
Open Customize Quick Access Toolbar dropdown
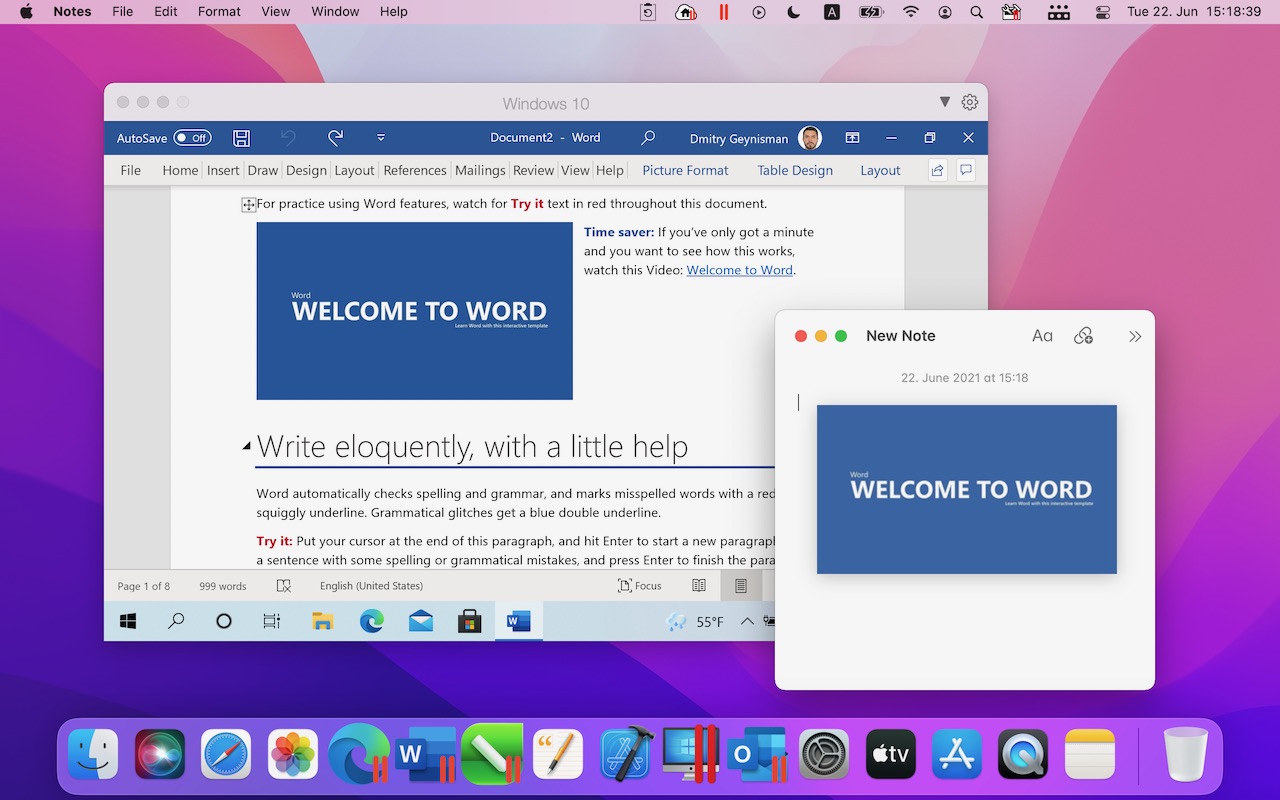click(x=381, y=138)
